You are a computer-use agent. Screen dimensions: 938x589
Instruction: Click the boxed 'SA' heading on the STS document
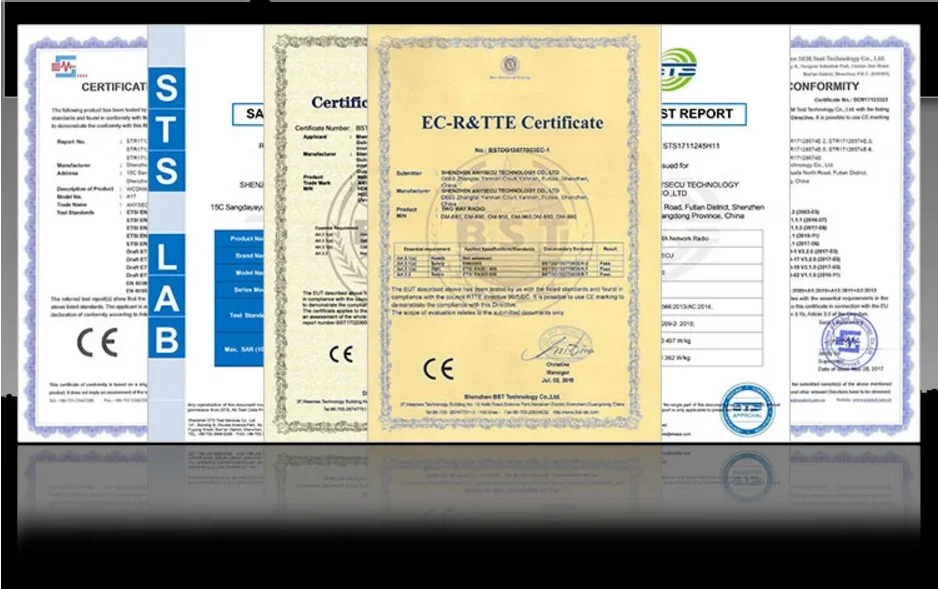(x=248, y=114)
